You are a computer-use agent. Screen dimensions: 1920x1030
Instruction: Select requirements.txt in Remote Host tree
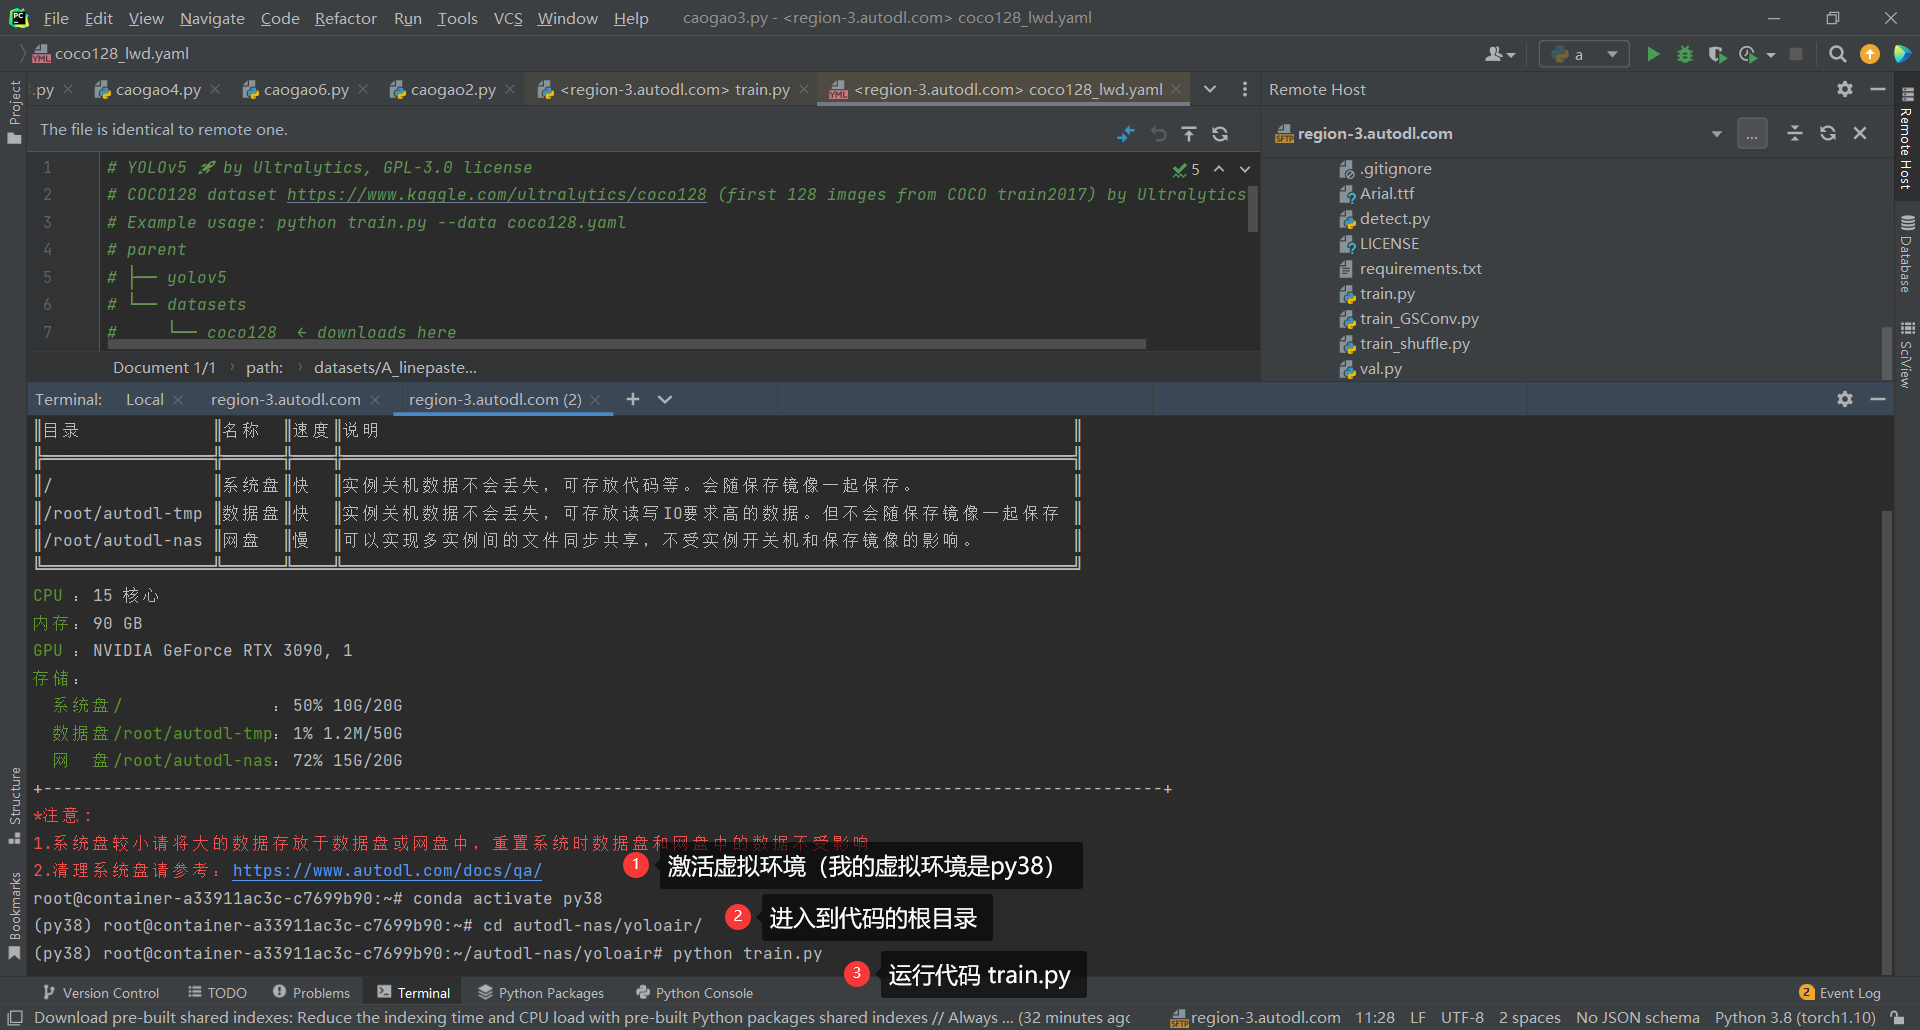[1411, 269]
